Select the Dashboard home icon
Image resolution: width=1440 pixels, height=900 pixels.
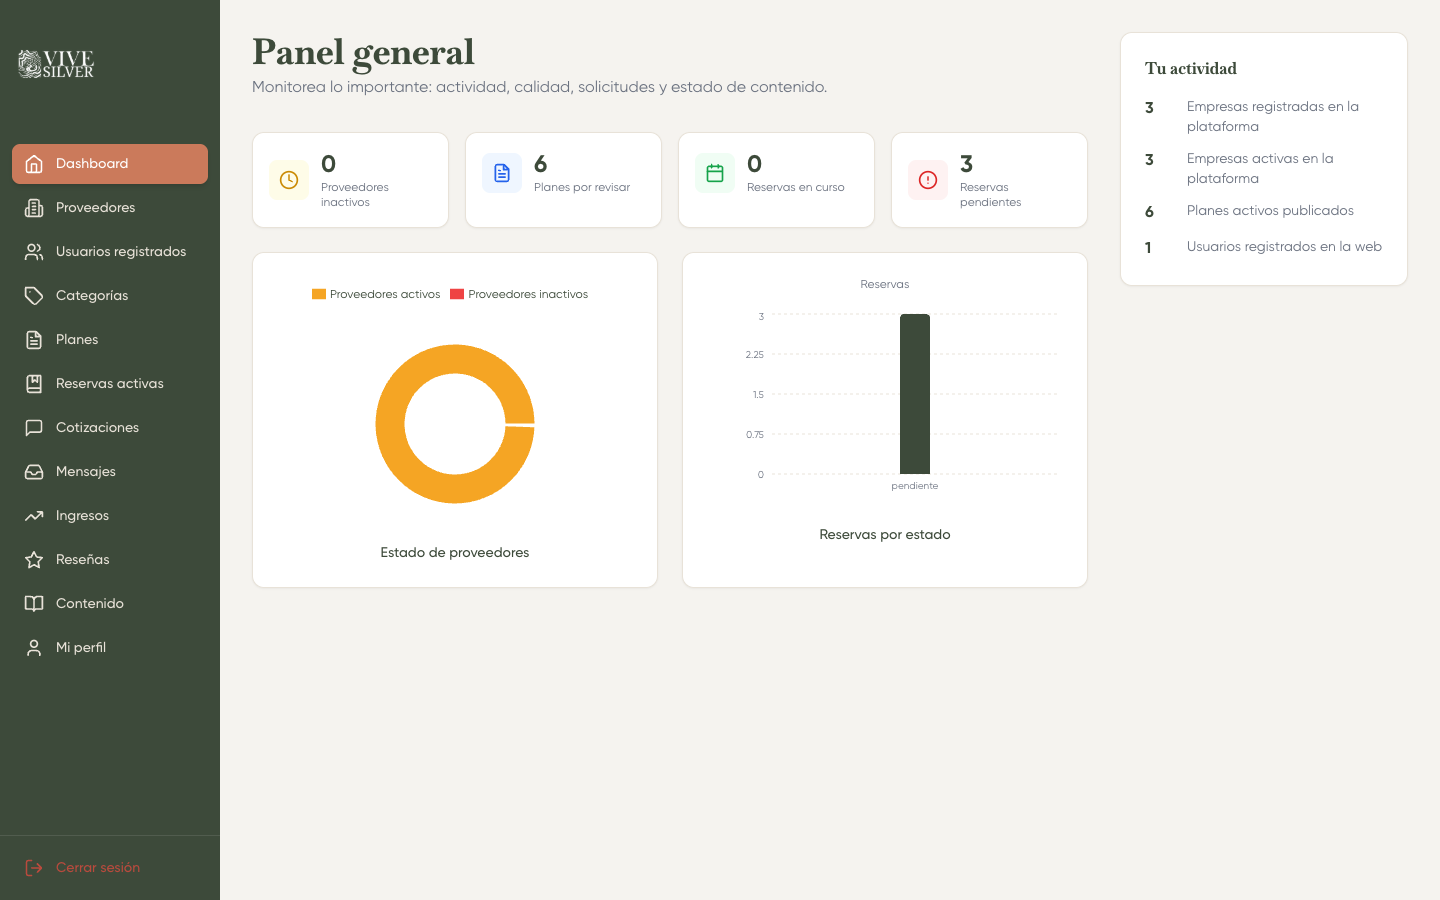click(35, 163)
